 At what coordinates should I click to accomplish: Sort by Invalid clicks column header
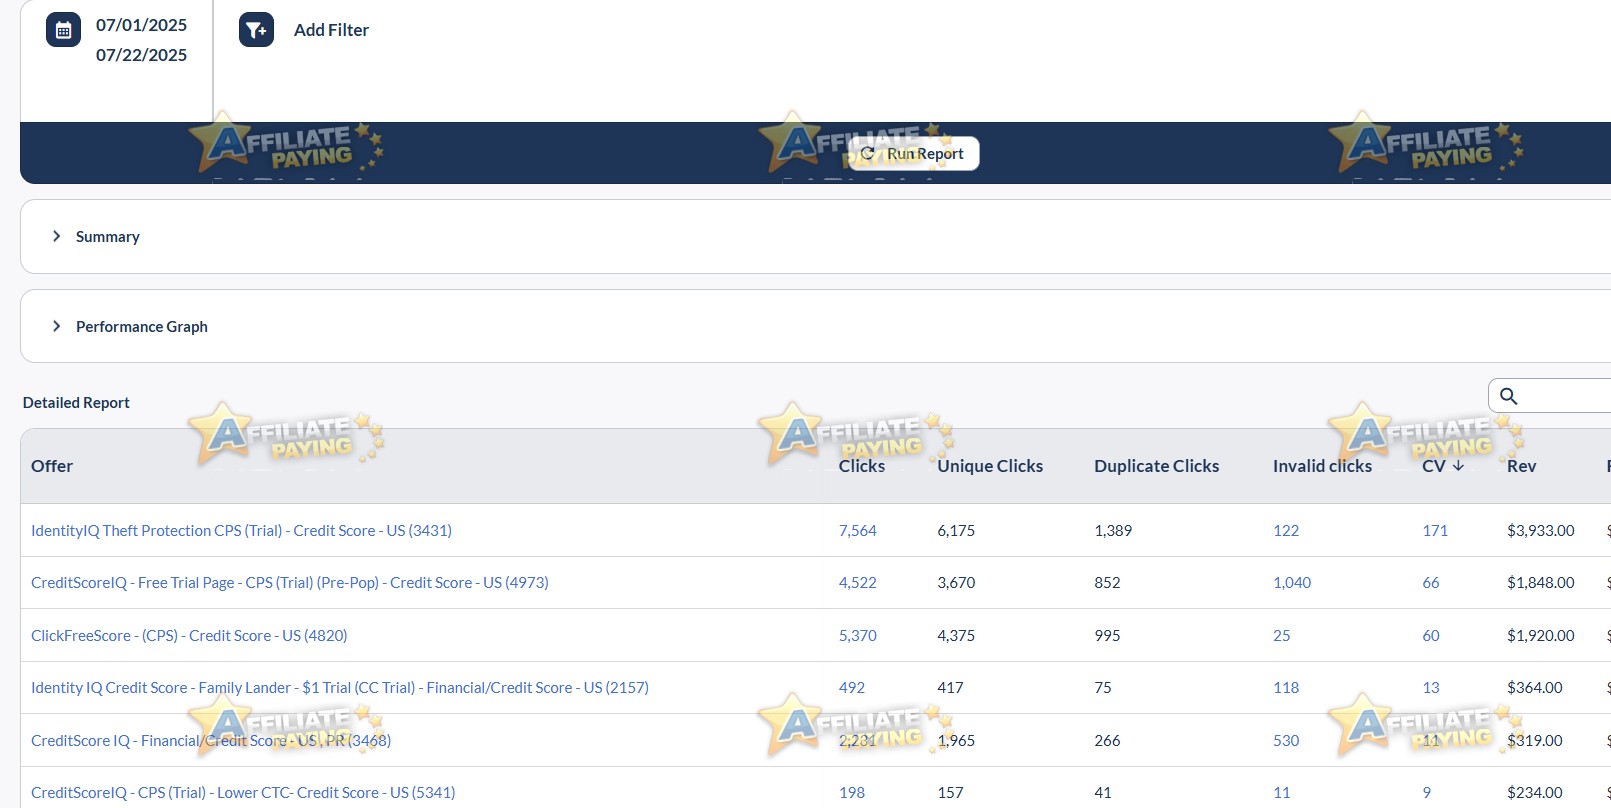(1322, 466)
